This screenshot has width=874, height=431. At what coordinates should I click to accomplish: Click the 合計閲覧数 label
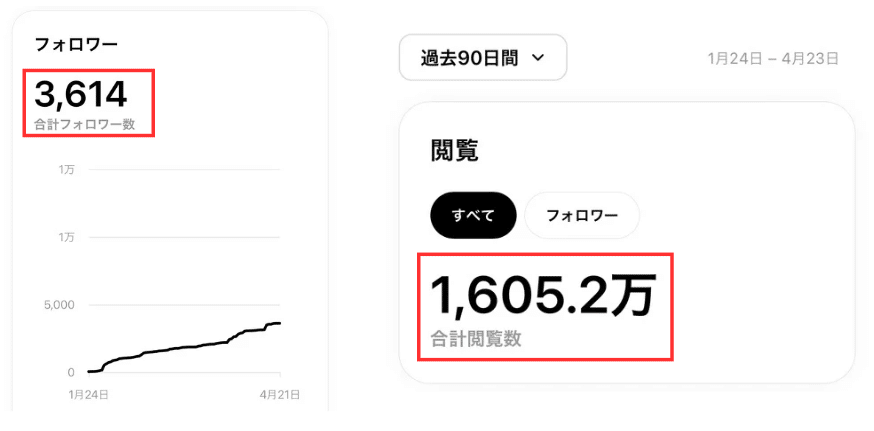pos(476,339)
